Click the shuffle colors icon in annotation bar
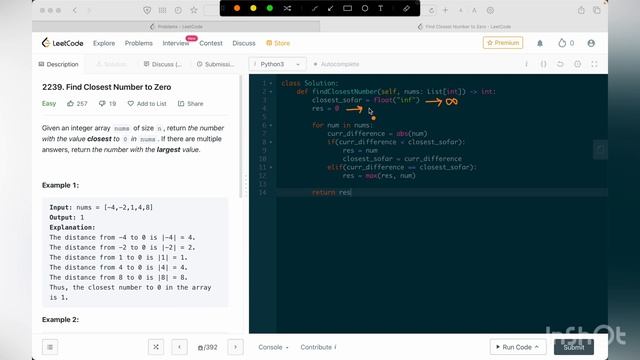 pos(287,8)
